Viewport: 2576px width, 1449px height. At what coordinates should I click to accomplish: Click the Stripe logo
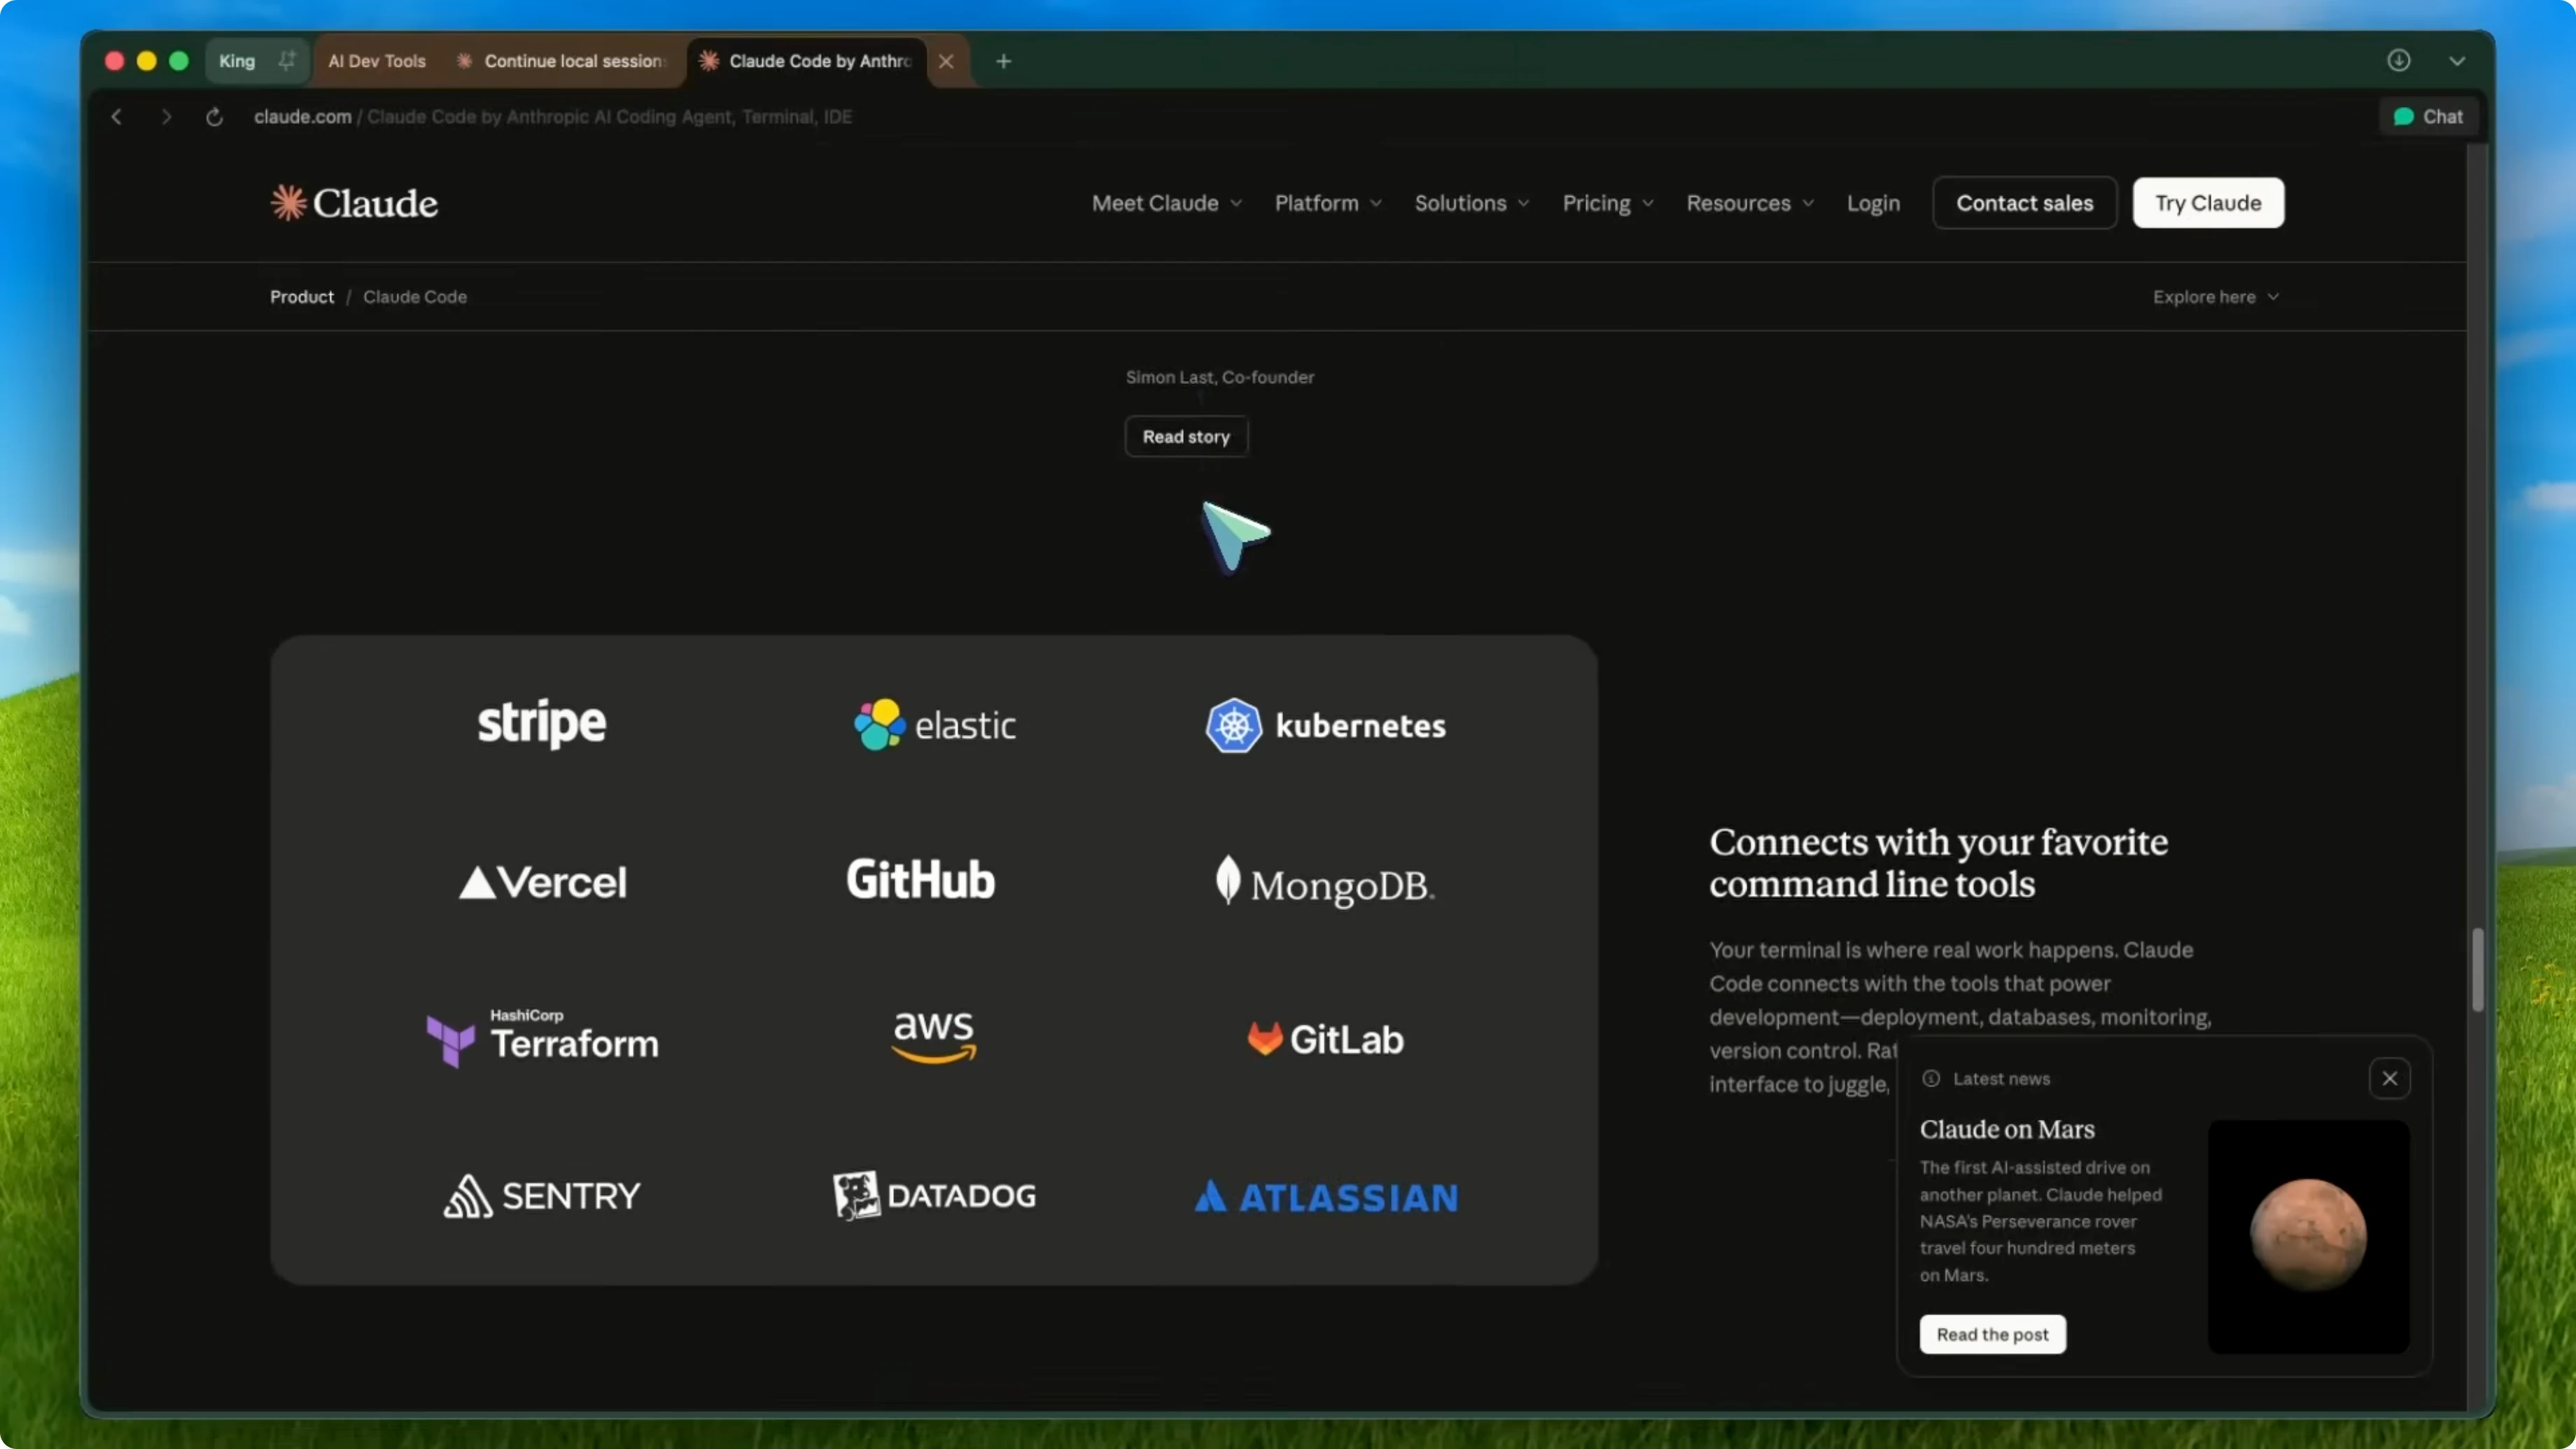pyautogui.click(x=541, y=723)
